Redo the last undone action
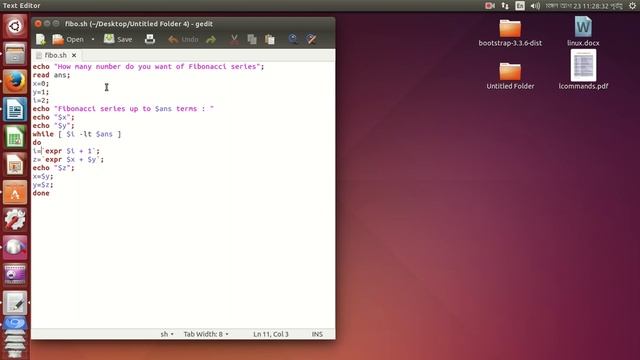This screenshot has height=360, width=640. click(211, 39)
